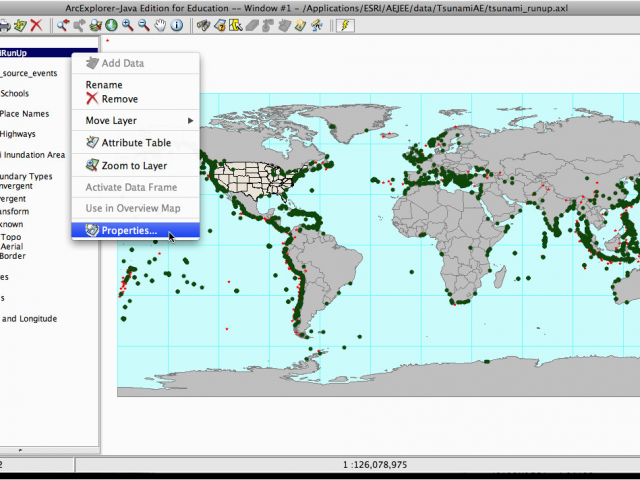Click the red X Remove Layer toolbar icon

pyautogui.click(x=37, y=25)
